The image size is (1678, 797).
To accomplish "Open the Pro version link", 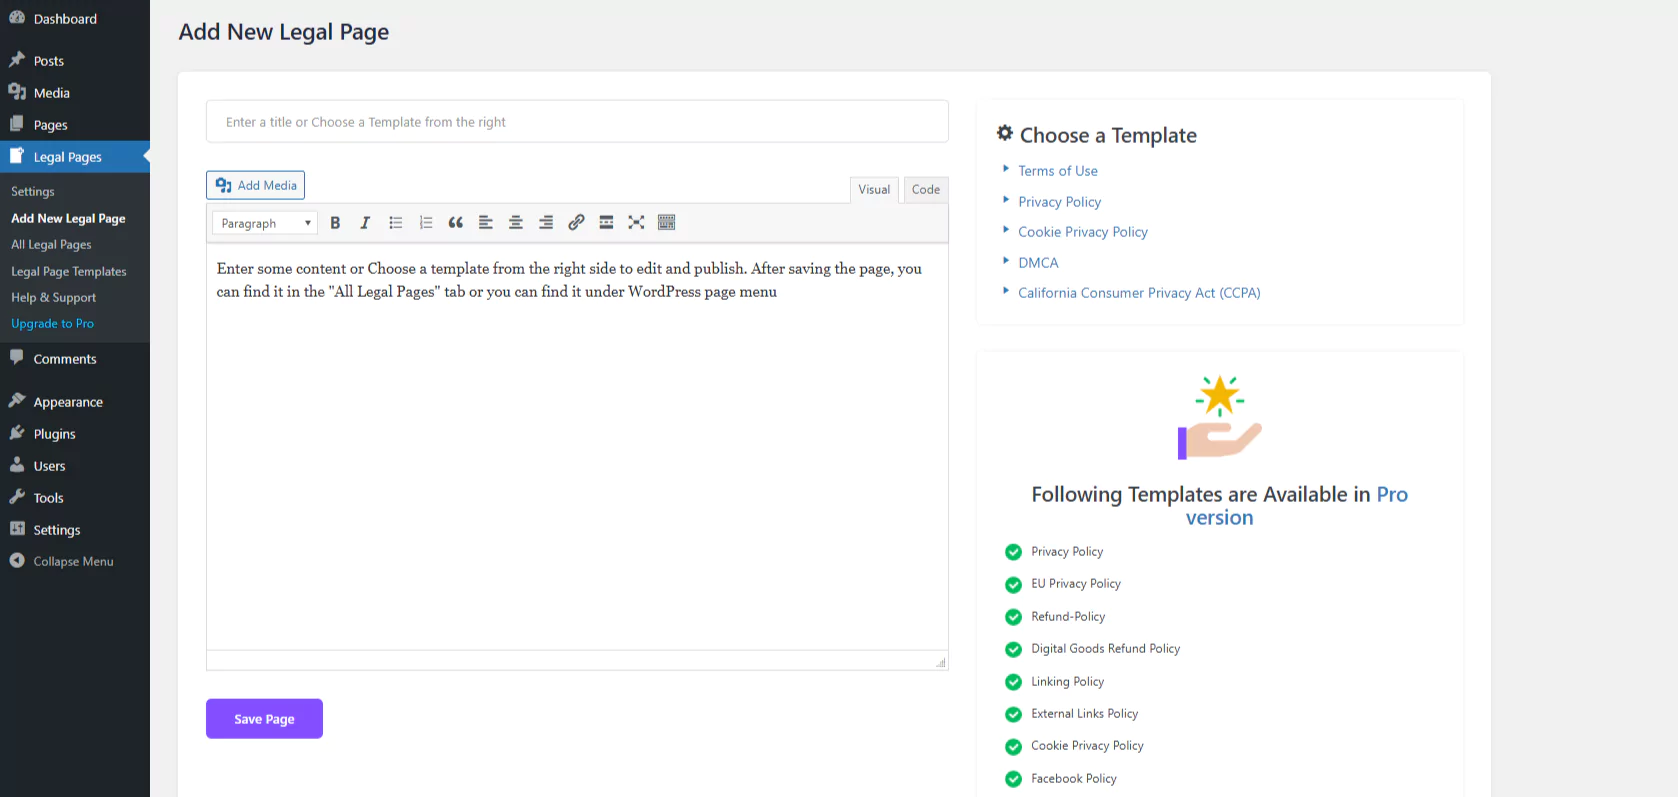I will [1296, 506].
